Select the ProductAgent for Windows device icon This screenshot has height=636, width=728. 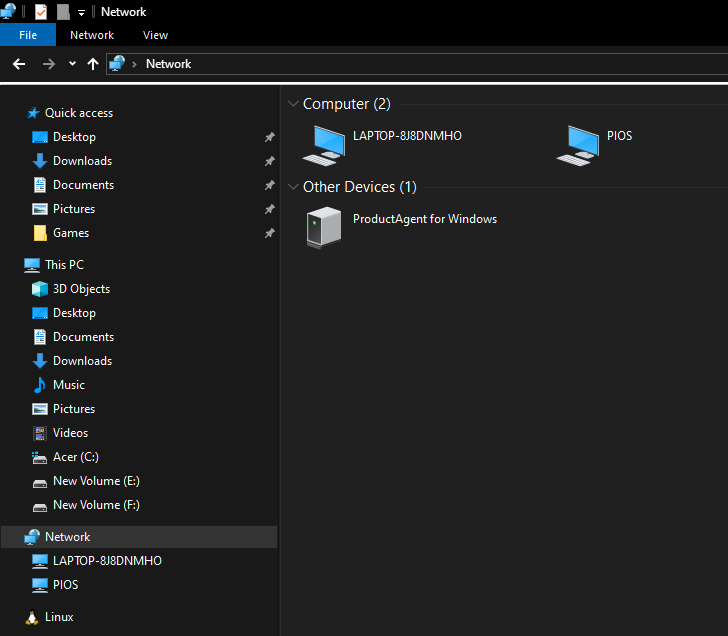coord(324,227)
